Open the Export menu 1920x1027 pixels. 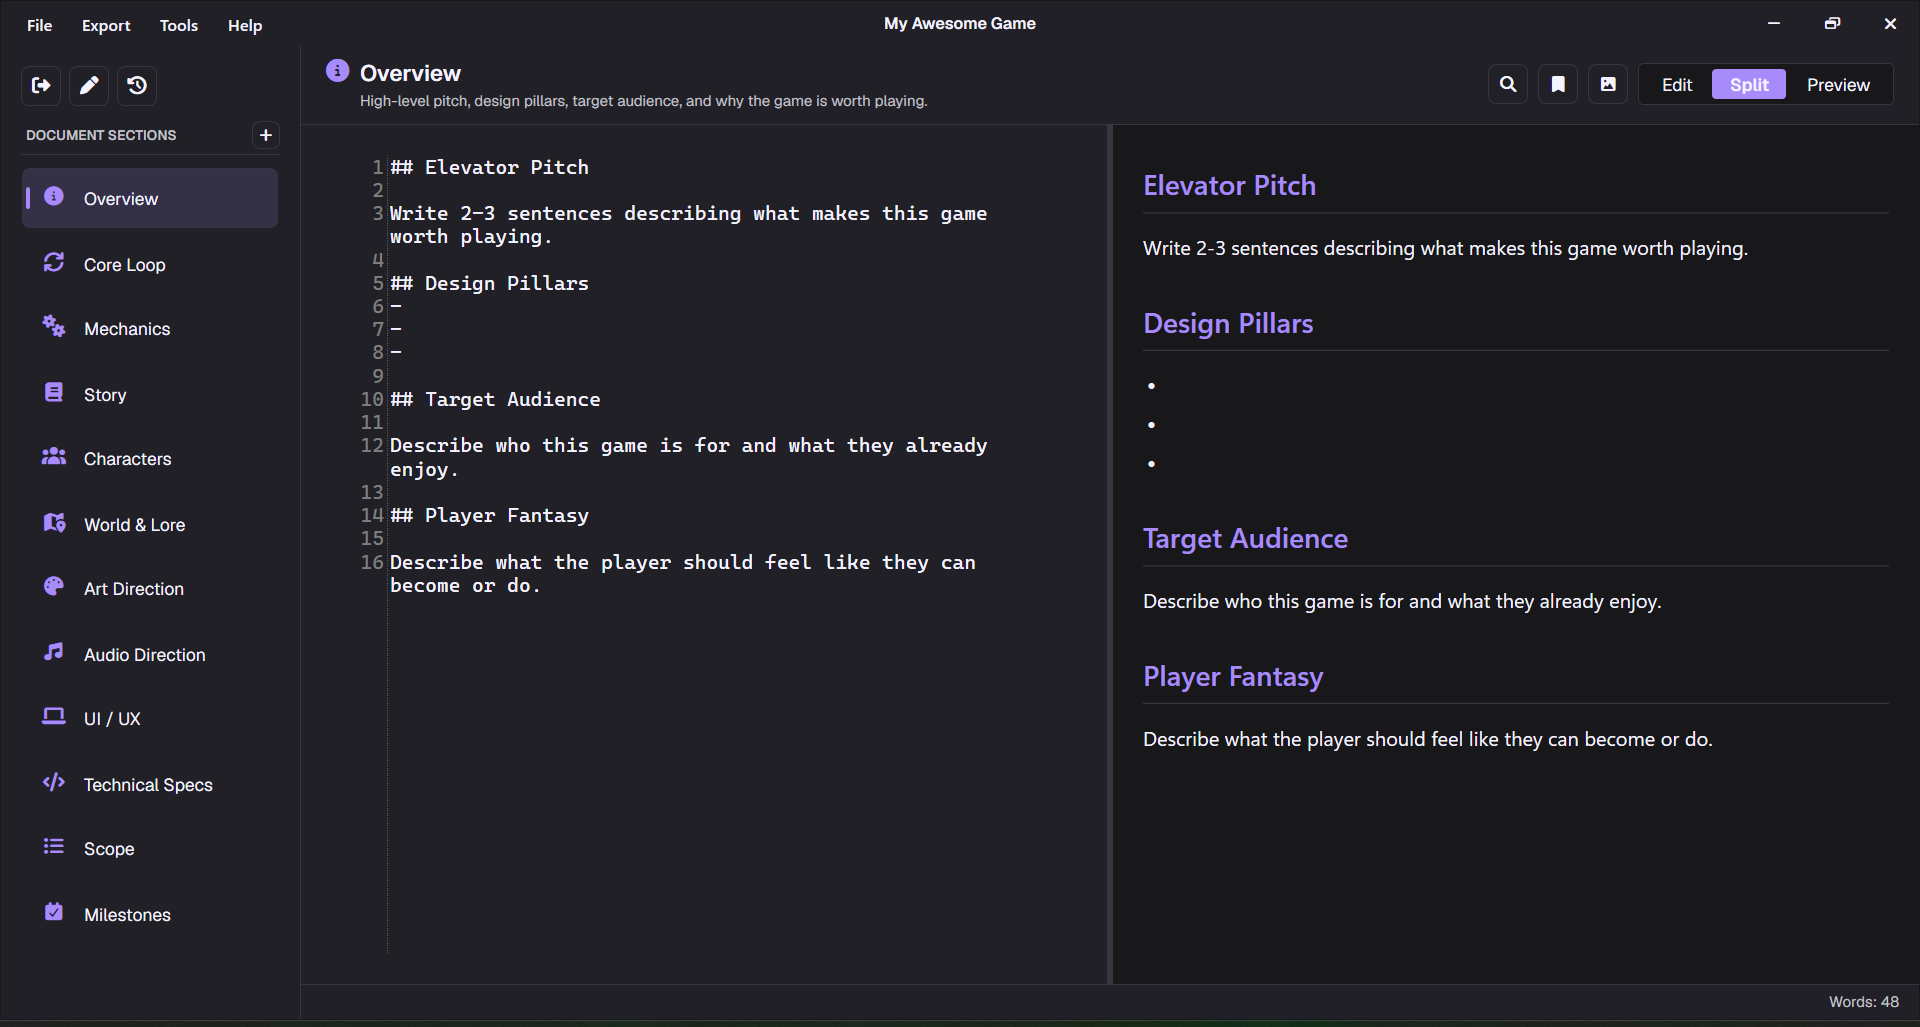click(106, 25)
